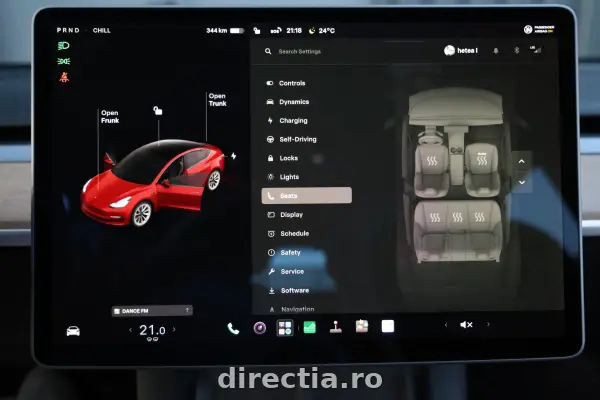Tap the passenger airbag indicator
Screen dimensions: 600x400
pyautogui.click(x=539, y=29)
